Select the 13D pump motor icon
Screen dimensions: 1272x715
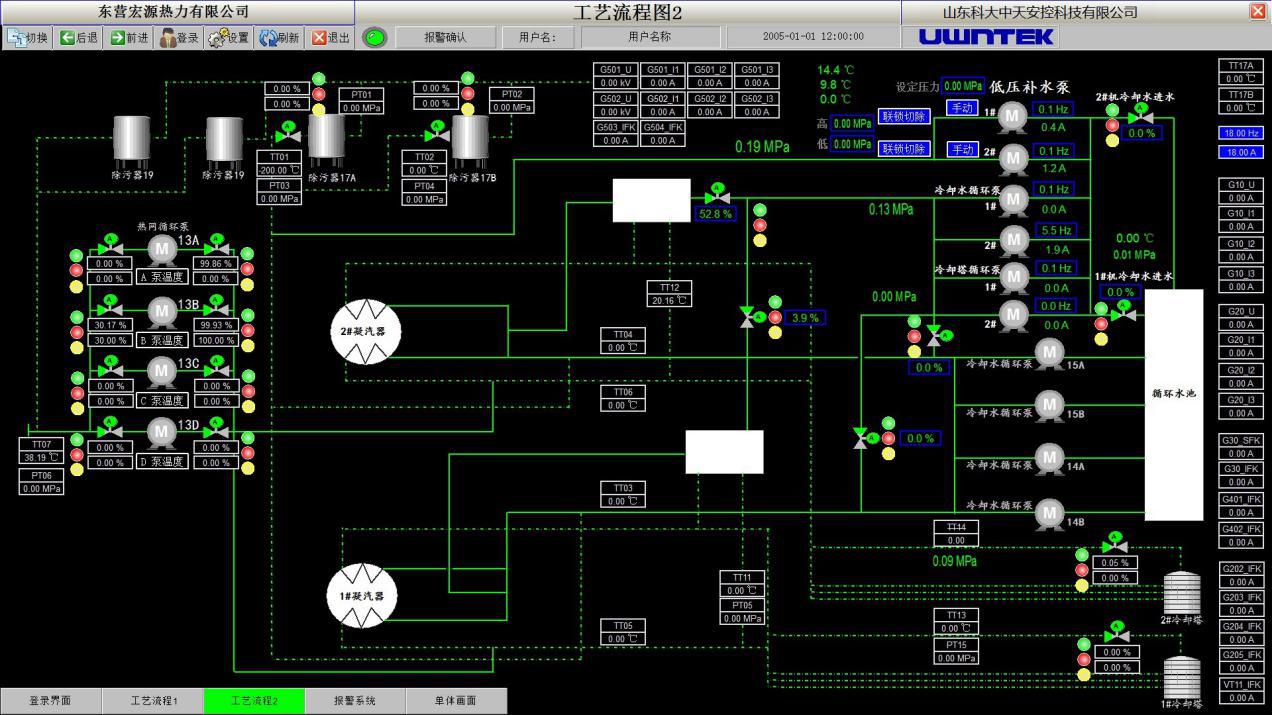point(162,431)
